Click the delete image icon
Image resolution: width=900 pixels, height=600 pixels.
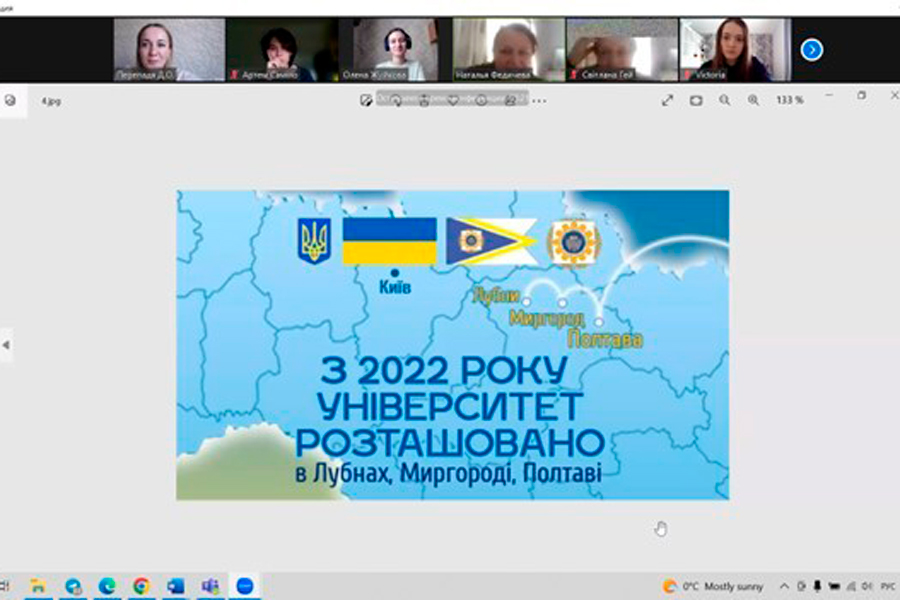[425, 99]
